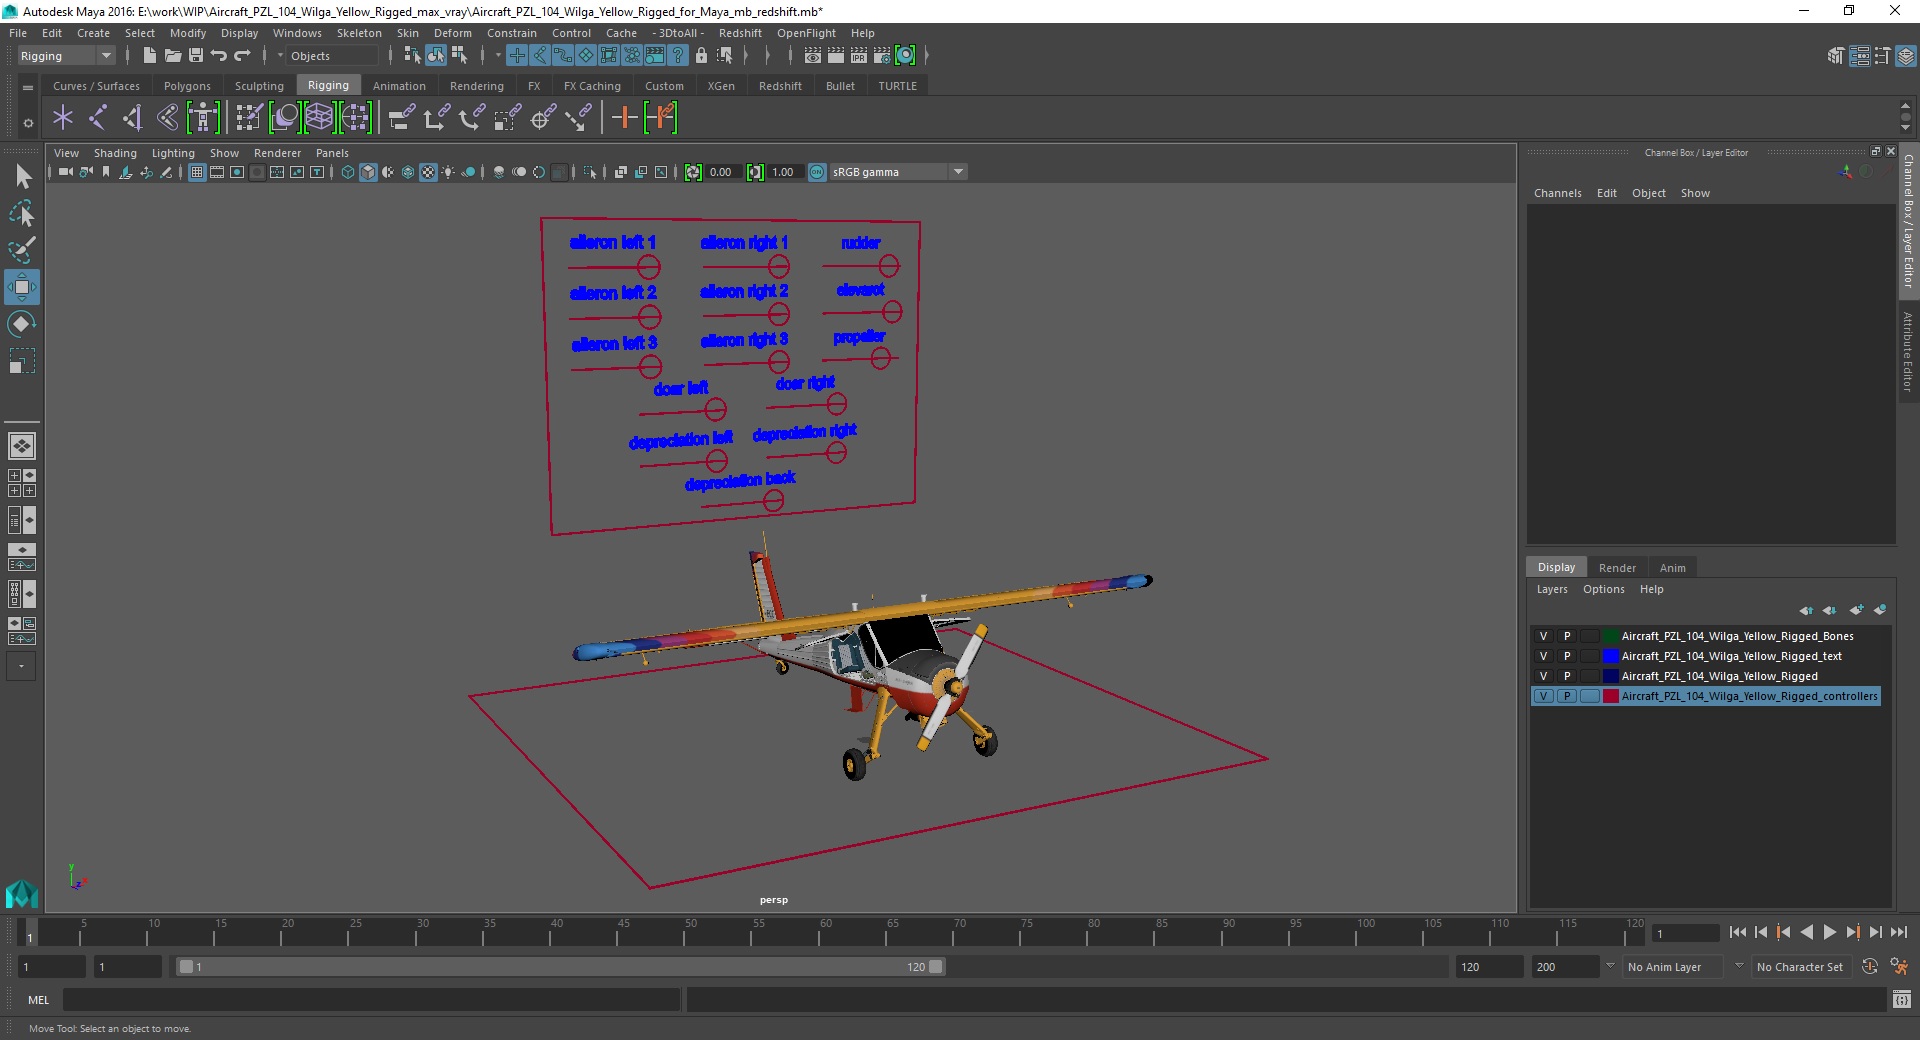
Task: Toggle viewport grid display button
Action: (x=197, y=172)
